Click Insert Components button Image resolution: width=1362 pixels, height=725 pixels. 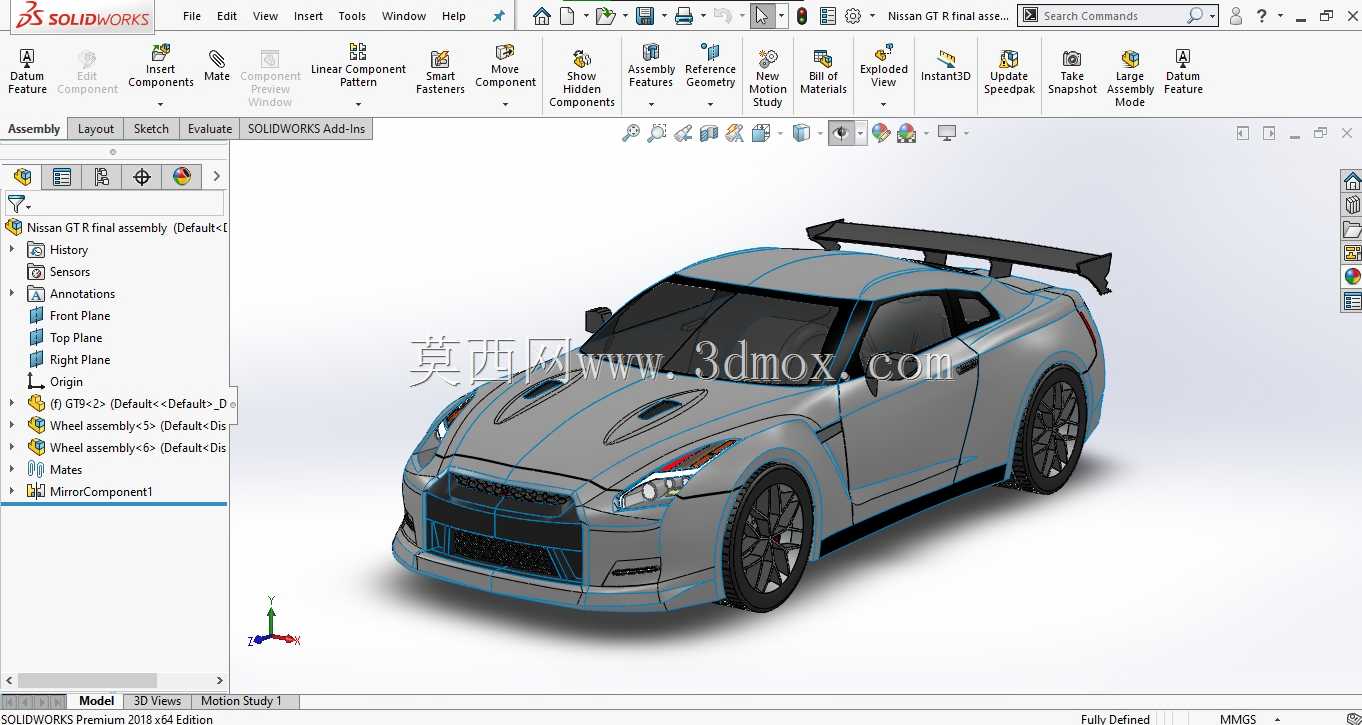click(161, 66)
